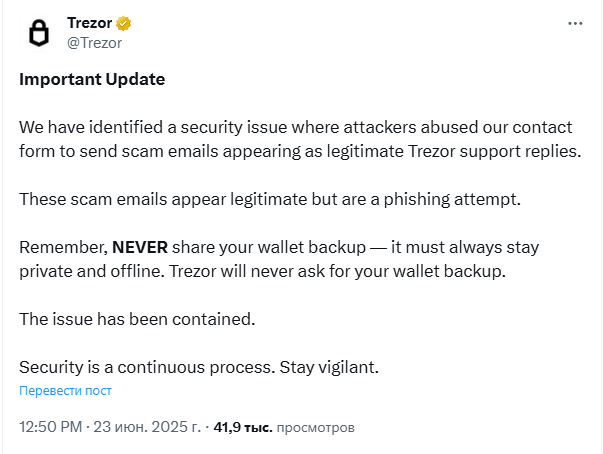
Task: Click the "41,9 тыс." view count
Action: [x=243, y=427]
